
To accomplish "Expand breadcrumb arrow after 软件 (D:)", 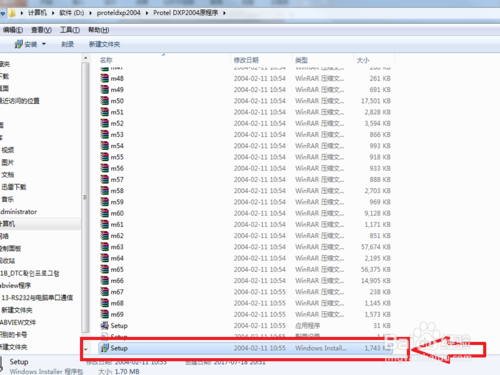I will point(90,13).
